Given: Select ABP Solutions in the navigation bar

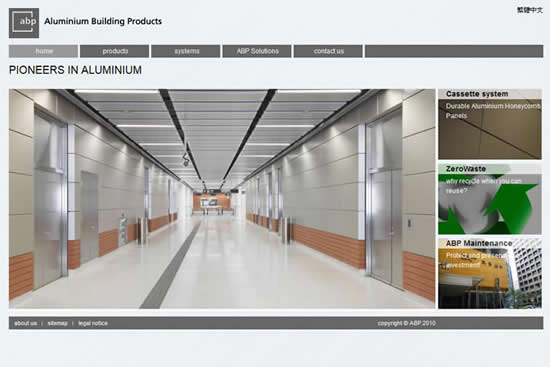Looking at the screenshot, I should tap(257, 51).
